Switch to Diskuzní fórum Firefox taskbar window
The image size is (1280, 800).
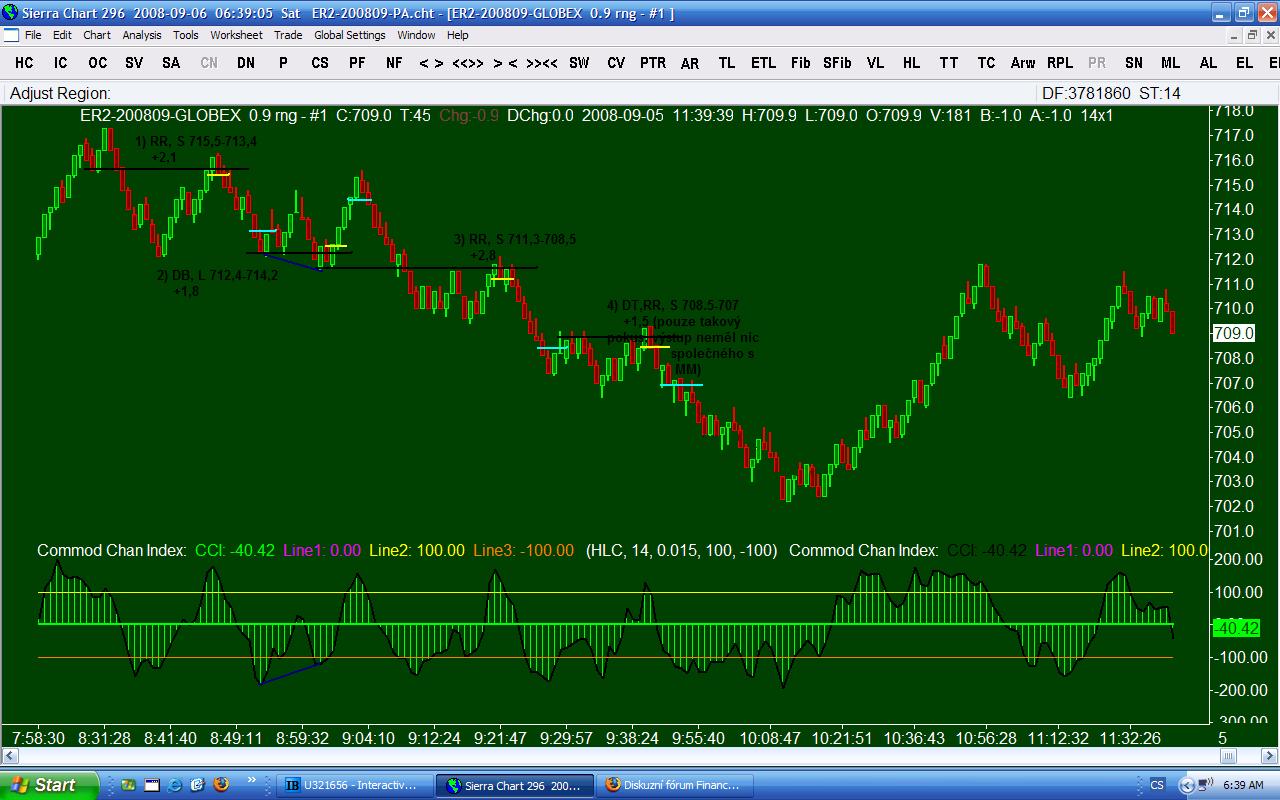[x=673, y=785]
